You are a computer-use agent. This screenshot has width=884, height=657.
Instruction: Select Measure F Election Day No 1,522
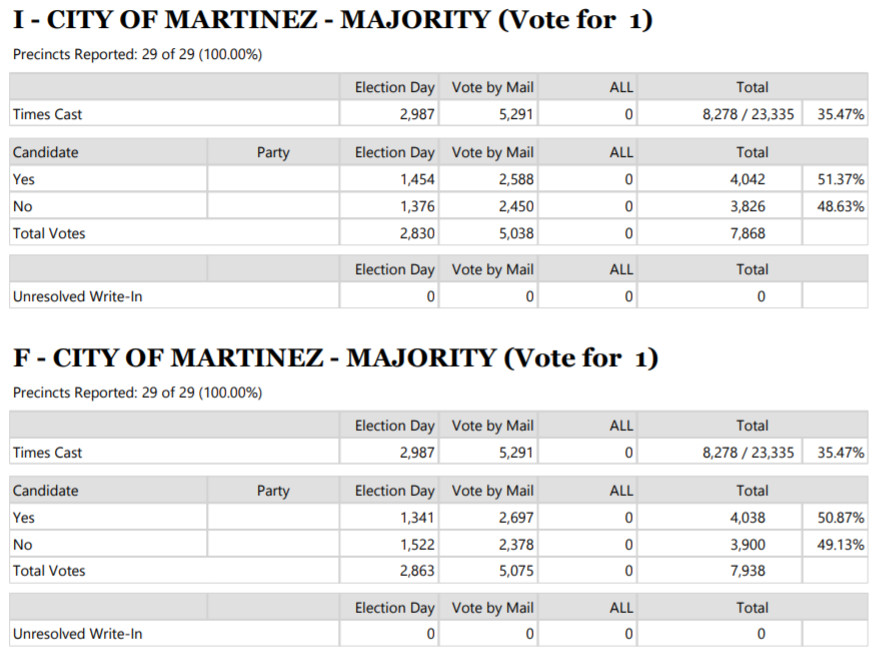pos(417,545)
